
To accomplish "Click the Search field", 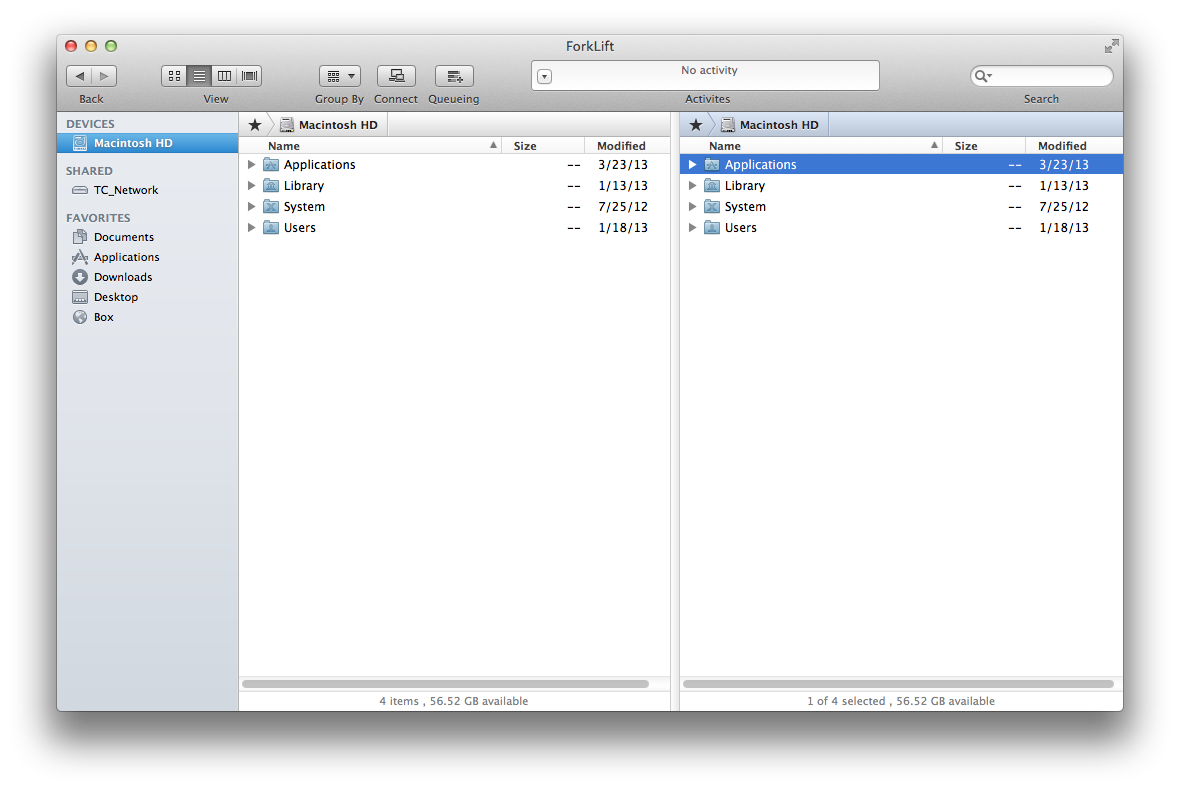I will tap(1042, 76).
